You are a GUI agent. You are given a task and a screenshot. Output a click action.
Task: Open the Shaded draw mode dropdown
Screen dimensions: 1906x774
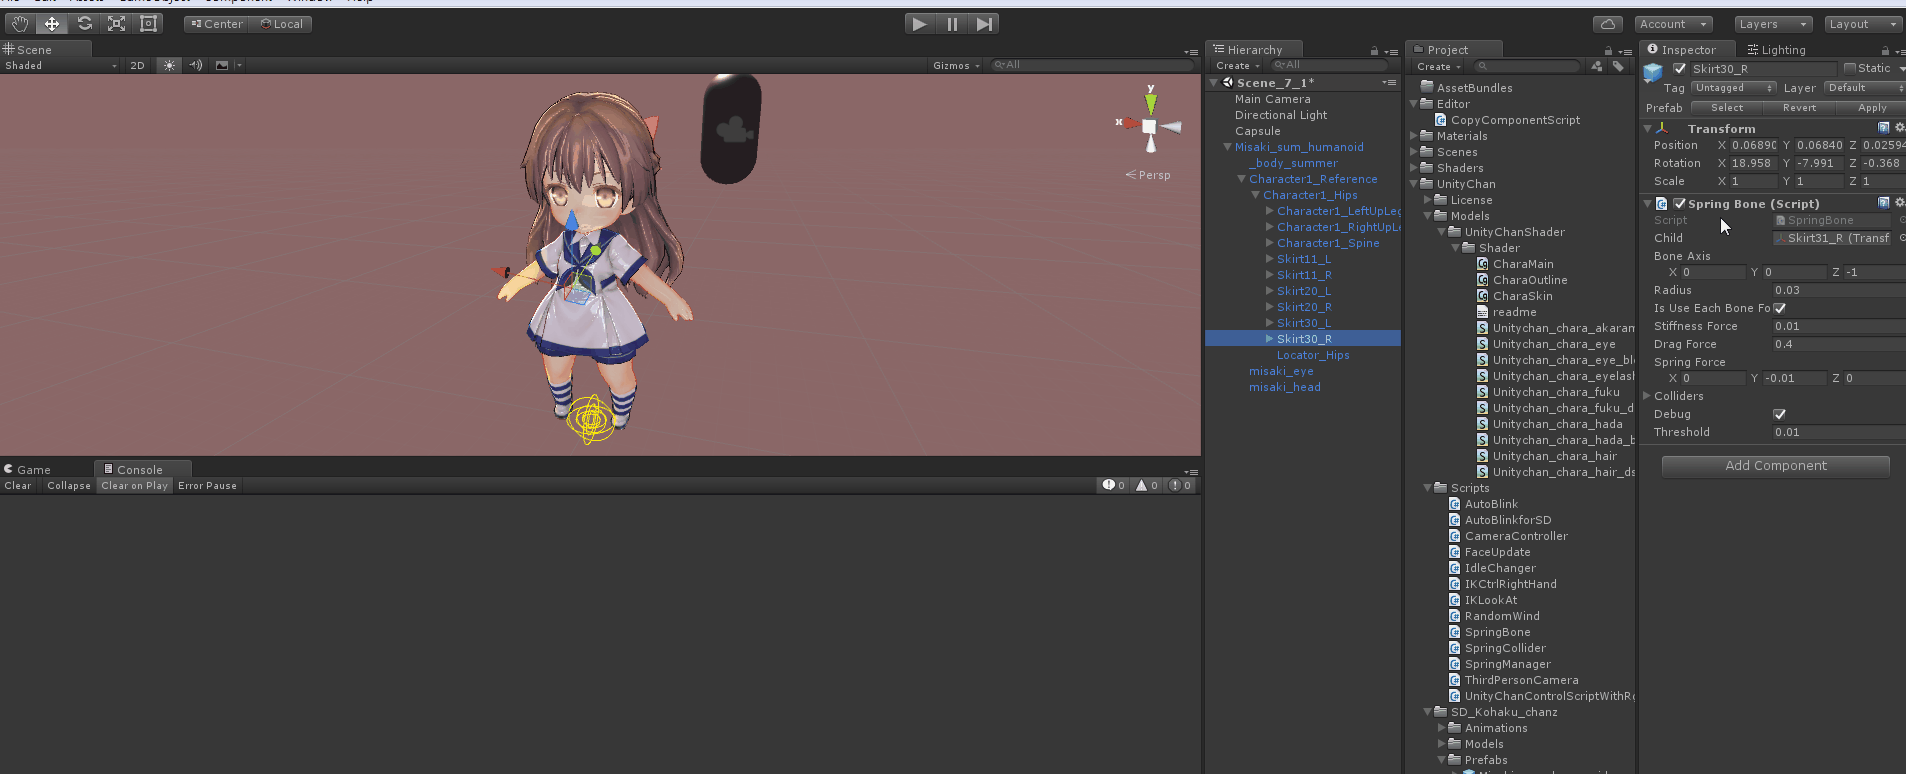[x=60, y=66]
